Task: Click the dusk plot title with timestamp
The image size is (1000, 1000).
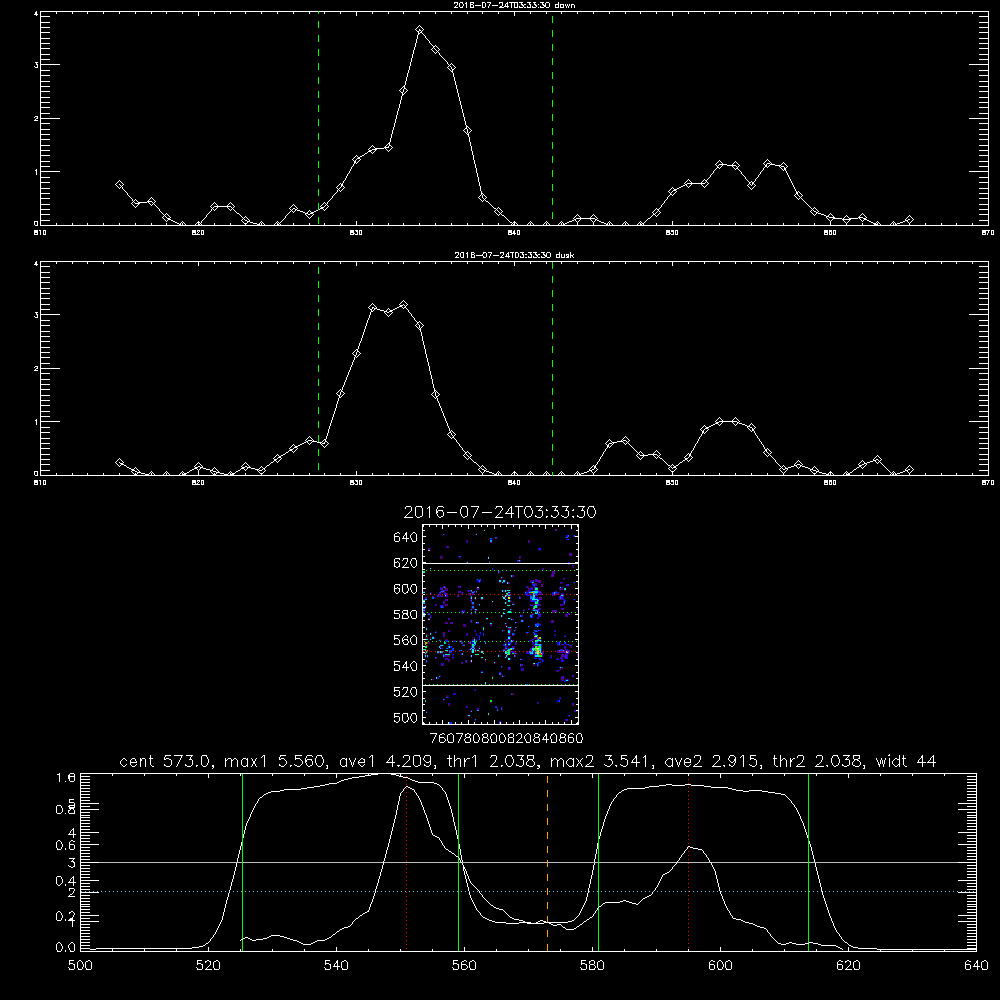Action: tap(514, 255)
